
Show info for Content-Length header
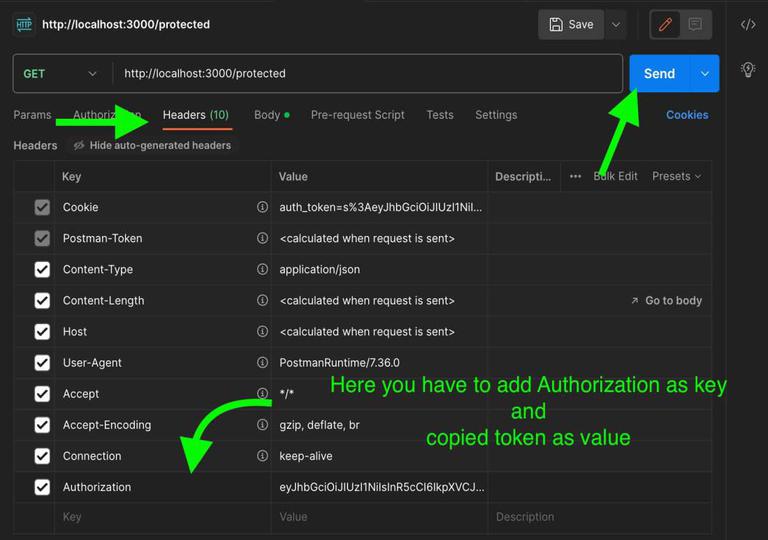[263, 300]
